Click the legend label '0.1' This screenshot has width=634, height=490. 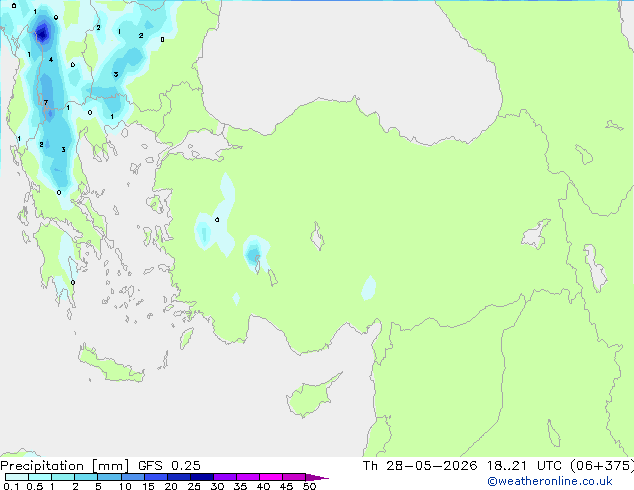(x=11, y=486)
